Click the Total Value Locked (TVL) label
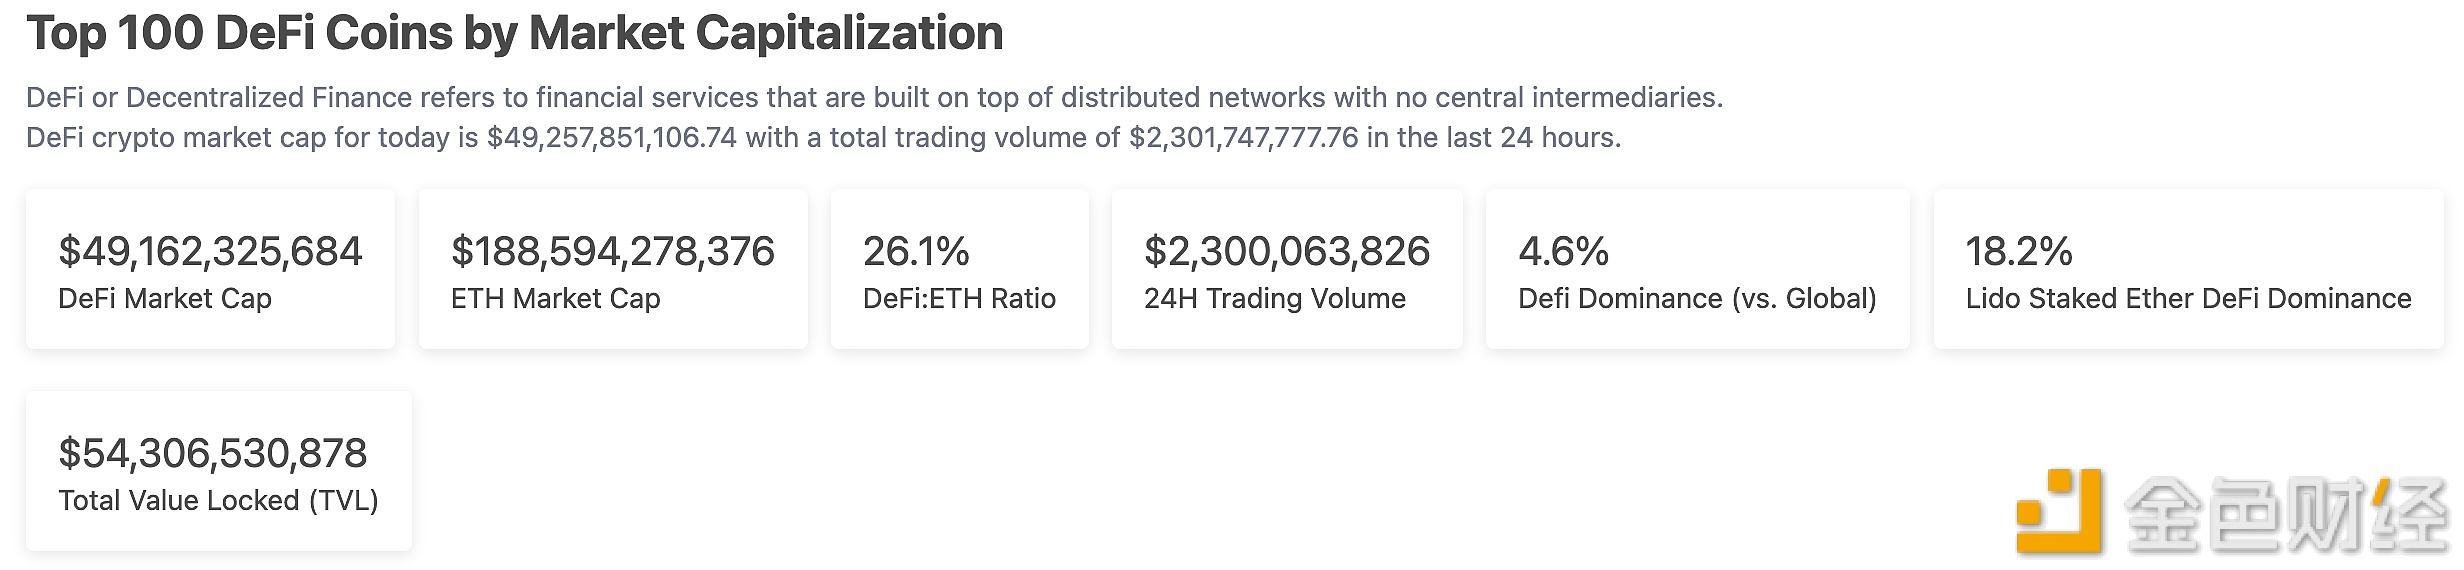The width and height of the screenshot is (2464, 570). coord(218,500)
